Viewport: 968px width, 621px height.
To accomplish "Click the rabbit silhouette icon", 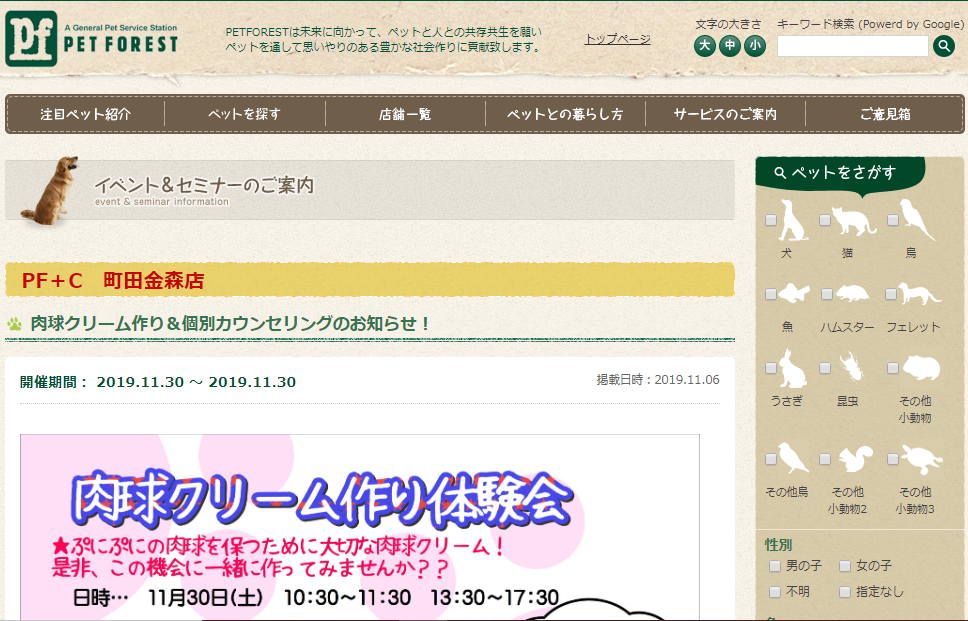I will coord(793,368).
